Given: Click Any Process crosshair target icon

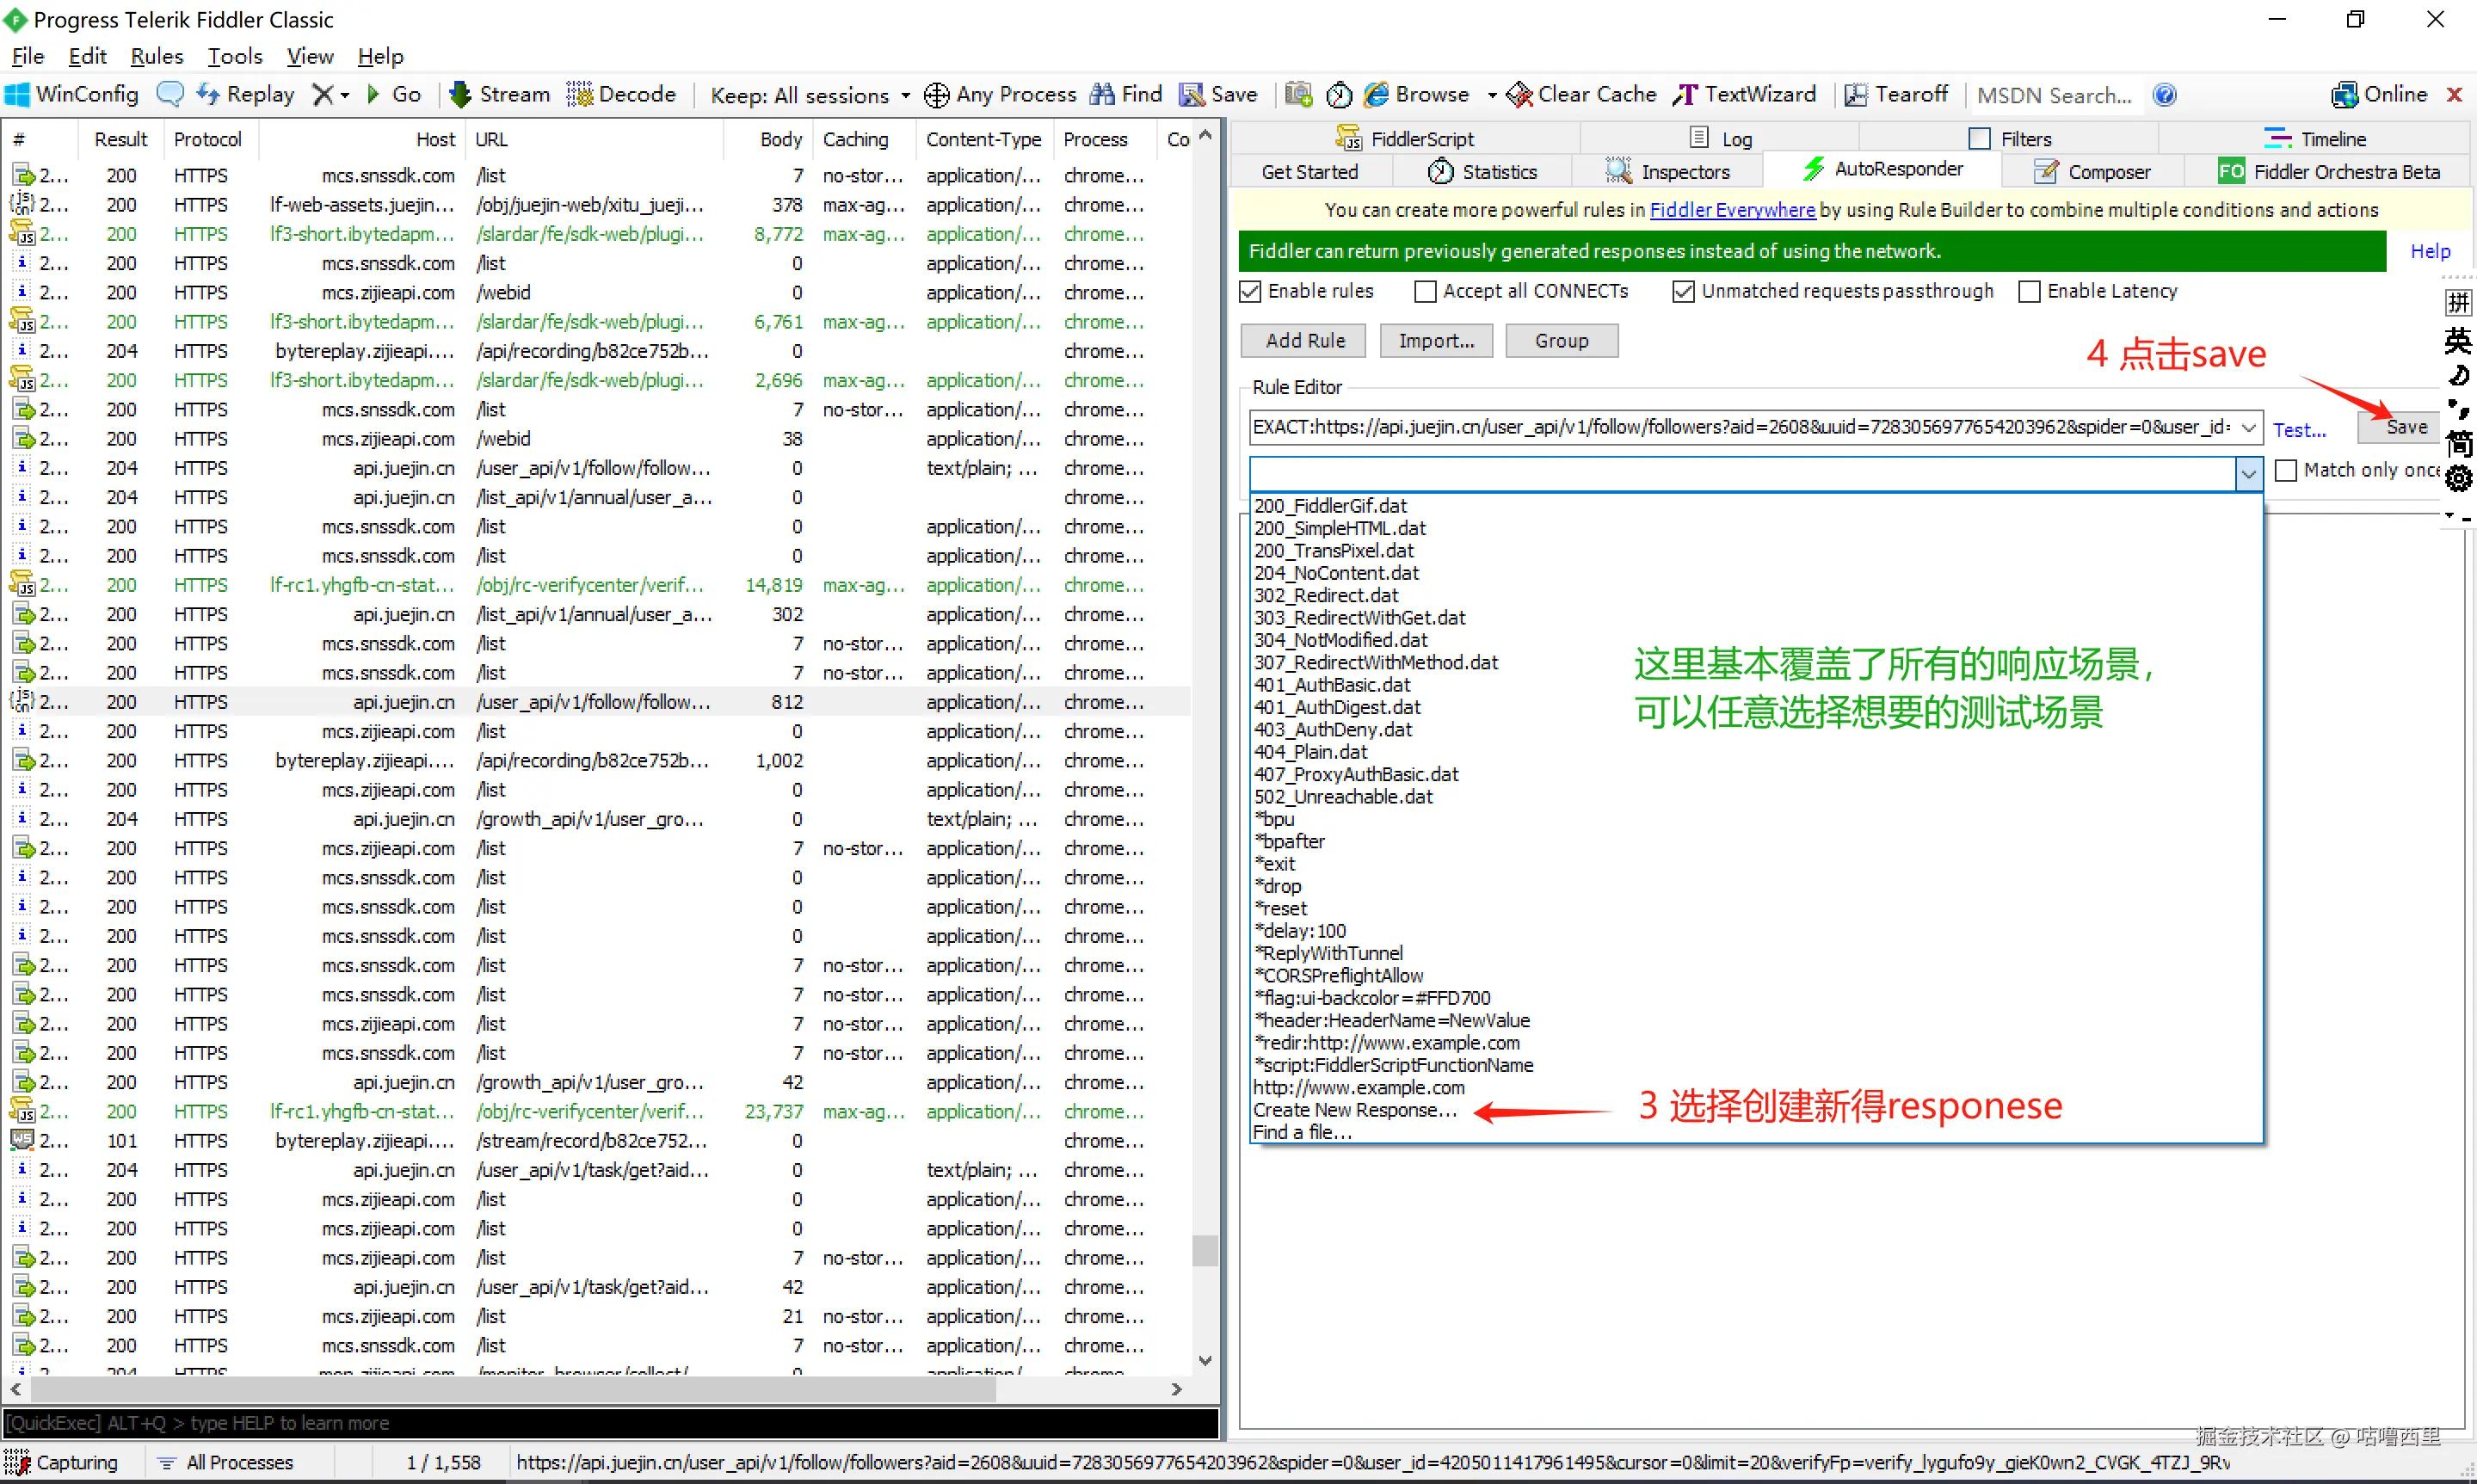Looking at the screenshot, I should [936, 95].
